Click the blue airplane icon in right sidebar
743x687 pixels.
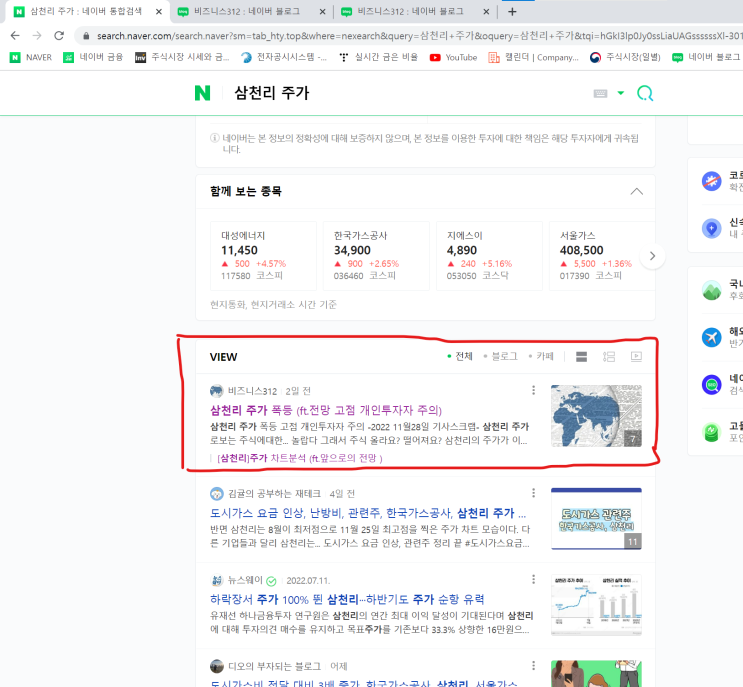[x=711, y=337]
